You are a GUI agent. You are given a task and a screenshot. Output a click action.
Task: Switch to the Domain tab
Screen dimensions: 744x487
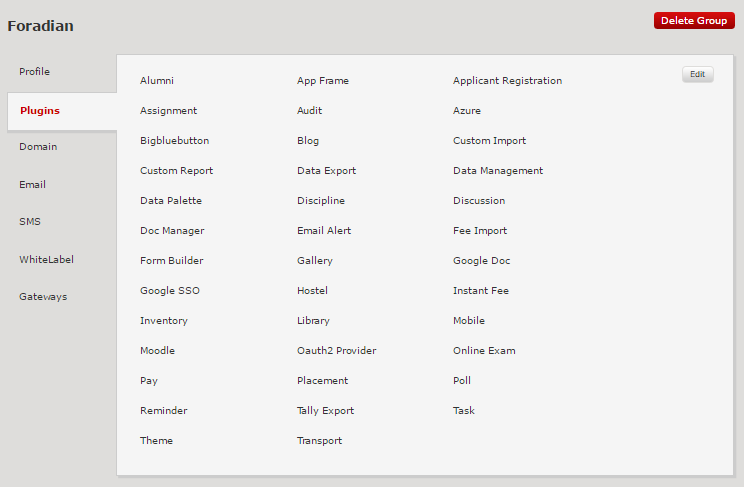click(38, 147)
